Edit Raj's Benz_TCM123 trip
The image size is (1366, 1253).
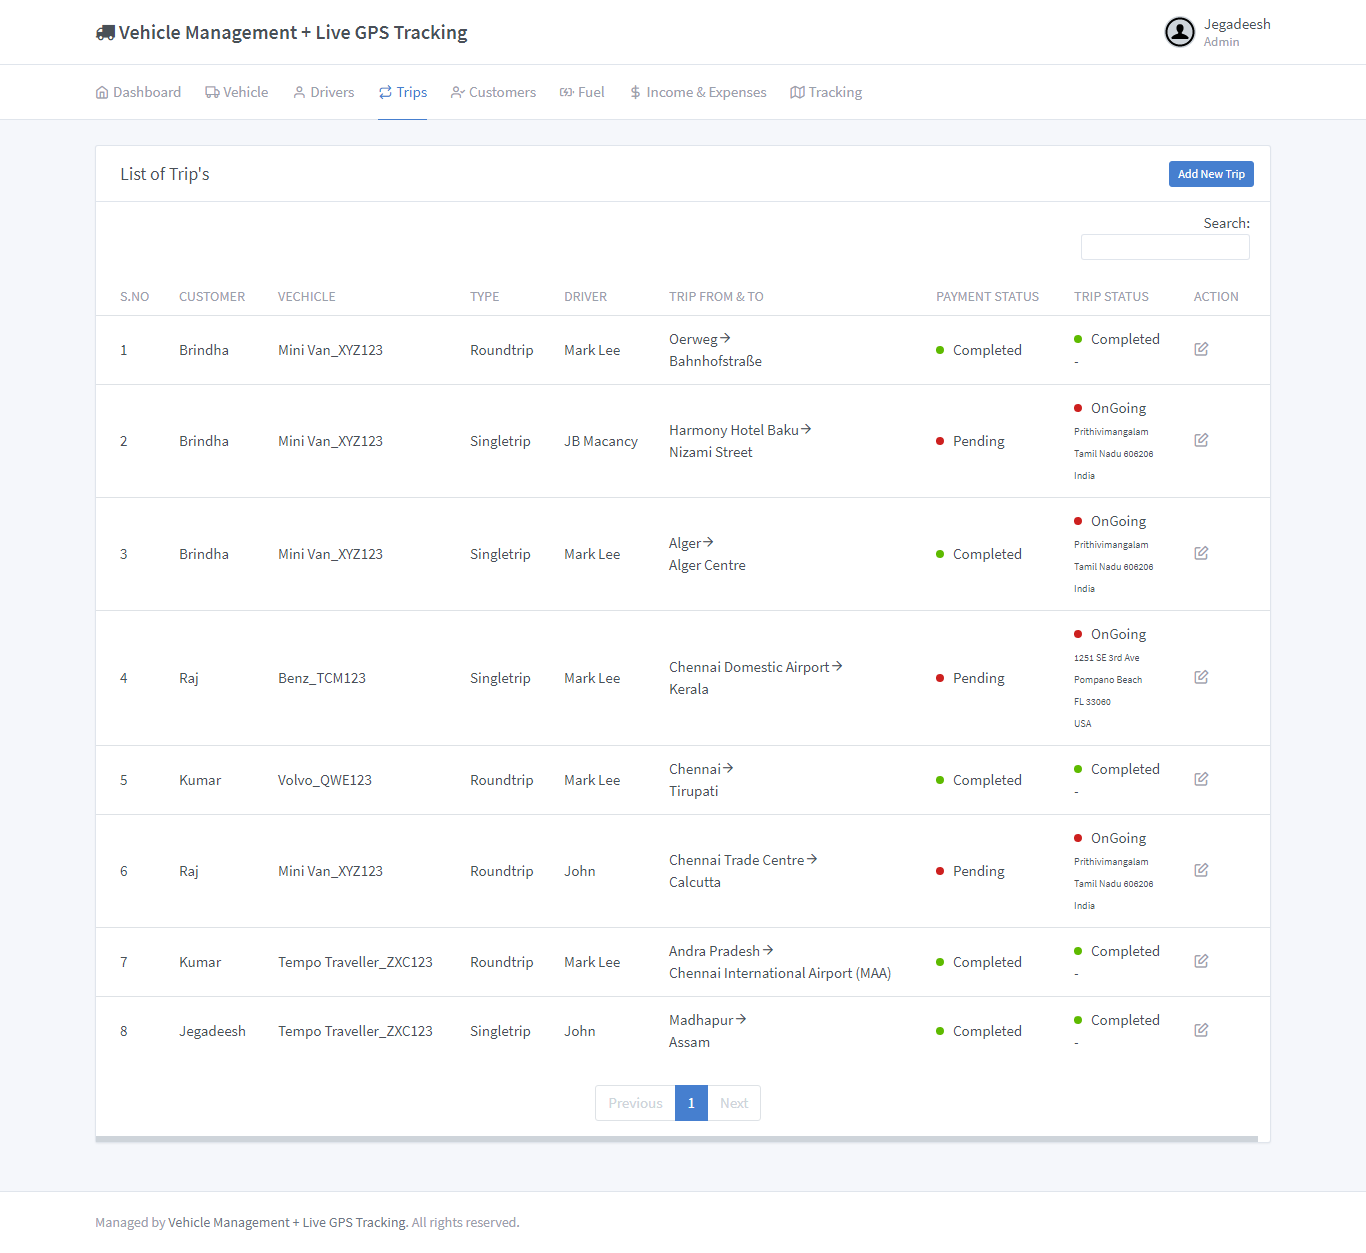pyautogui.click(x=1201, y=677)
